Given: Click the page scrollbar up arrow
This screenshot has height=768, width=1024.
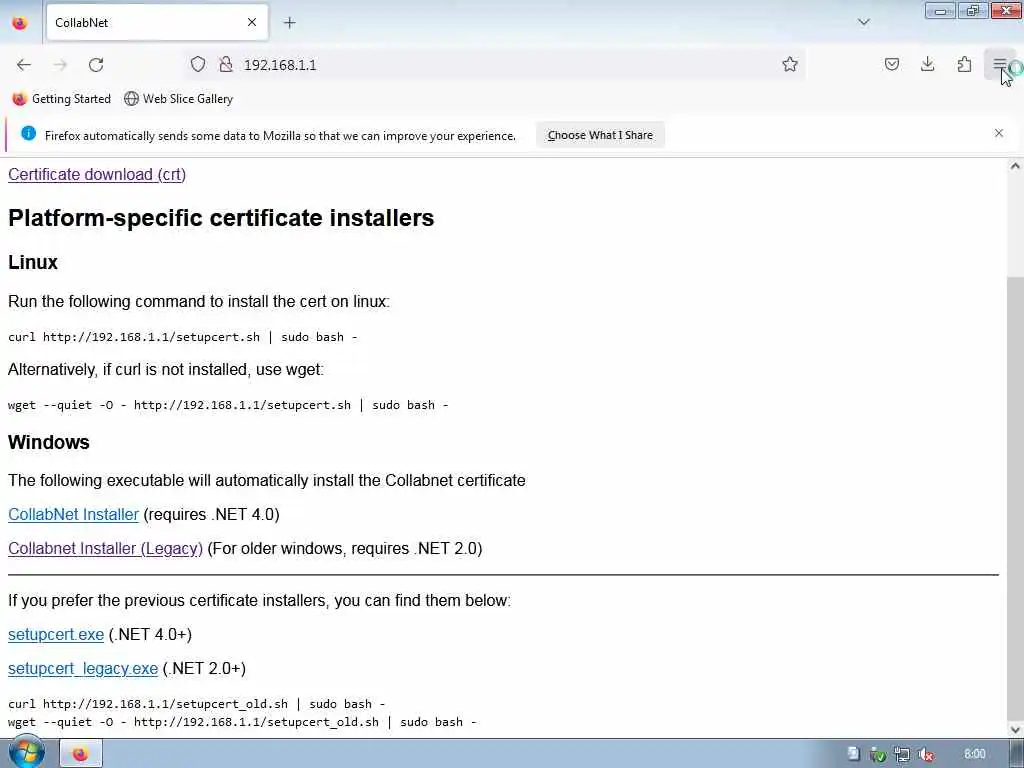Looking at the screenshot, I should 1015,166.
